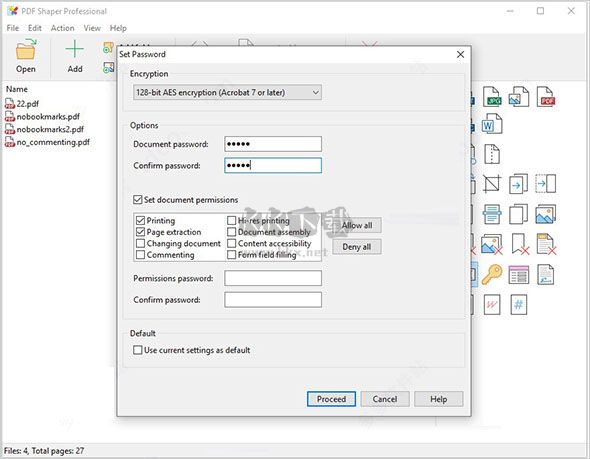Click the Allow all button
The image size is (590, 459).
(x=357, y=225)
